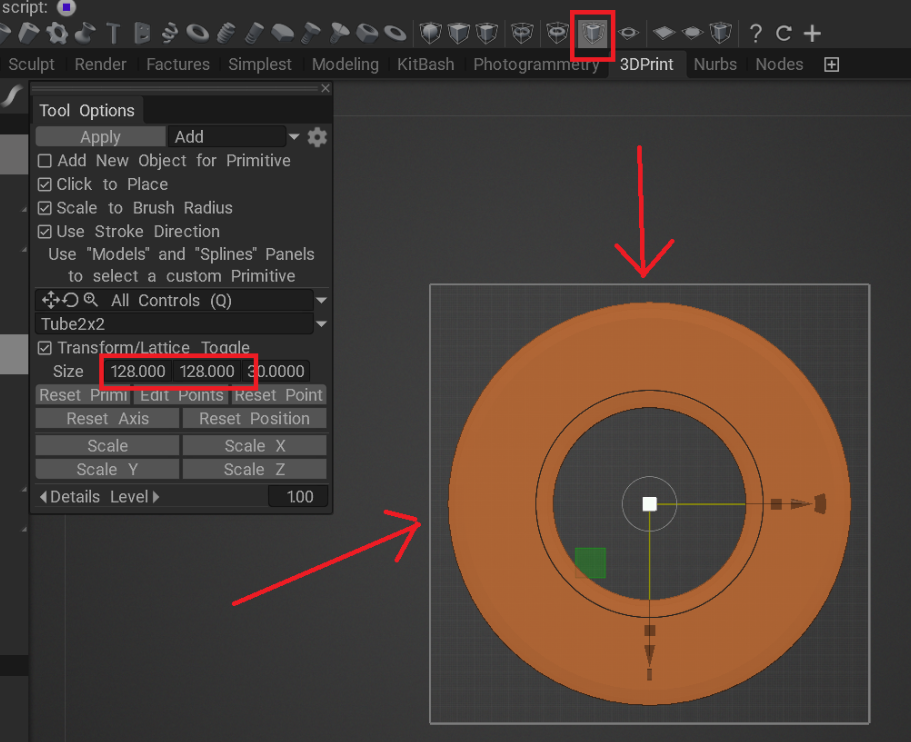Select the spiral spring primitive icon
Image resolution: width=911 pixels, height=742 pixels.
(171, 33)
